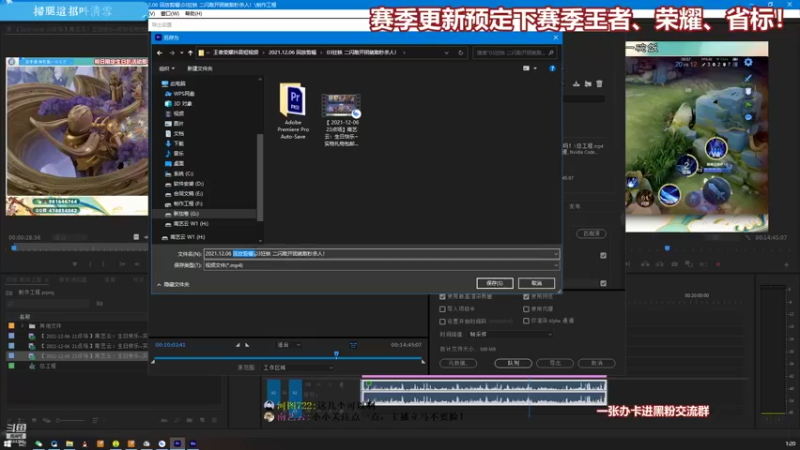Click into the 文件名 input field
The image size is (800, 450).
pos(378,254)
